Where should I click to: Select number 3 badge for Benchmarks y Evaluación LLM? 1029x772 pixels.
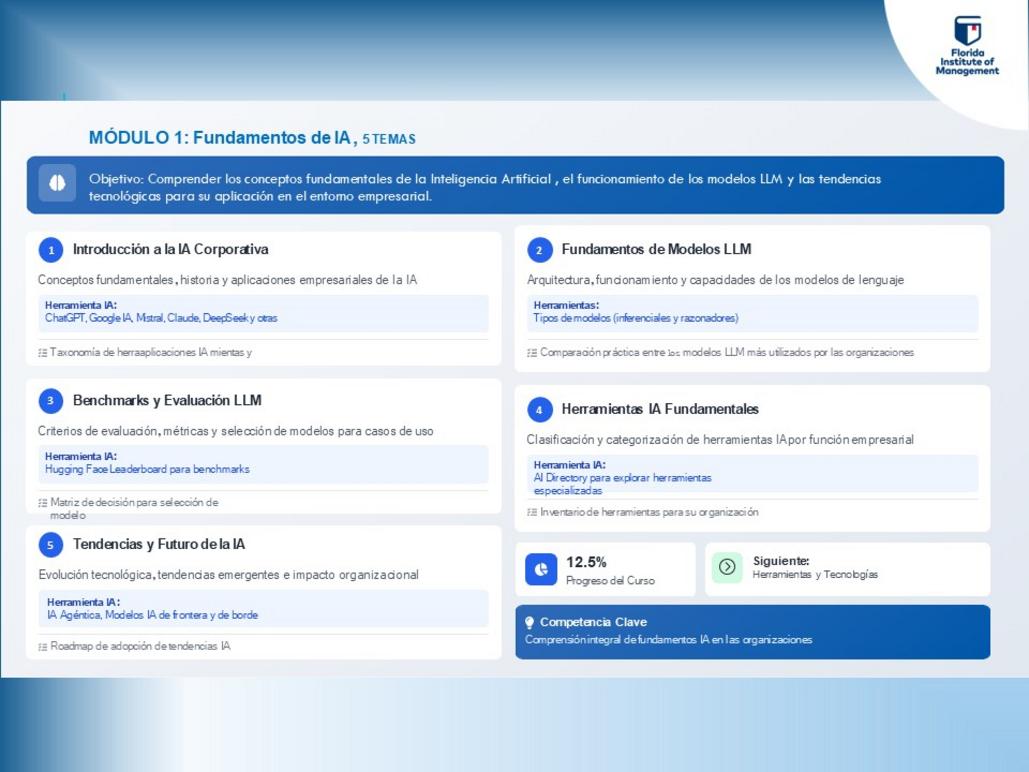pos(51,401)
